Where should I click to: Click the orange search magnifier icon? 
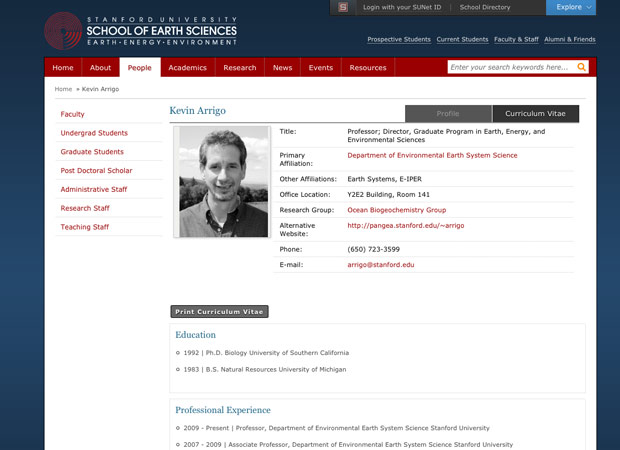(581, 67)
